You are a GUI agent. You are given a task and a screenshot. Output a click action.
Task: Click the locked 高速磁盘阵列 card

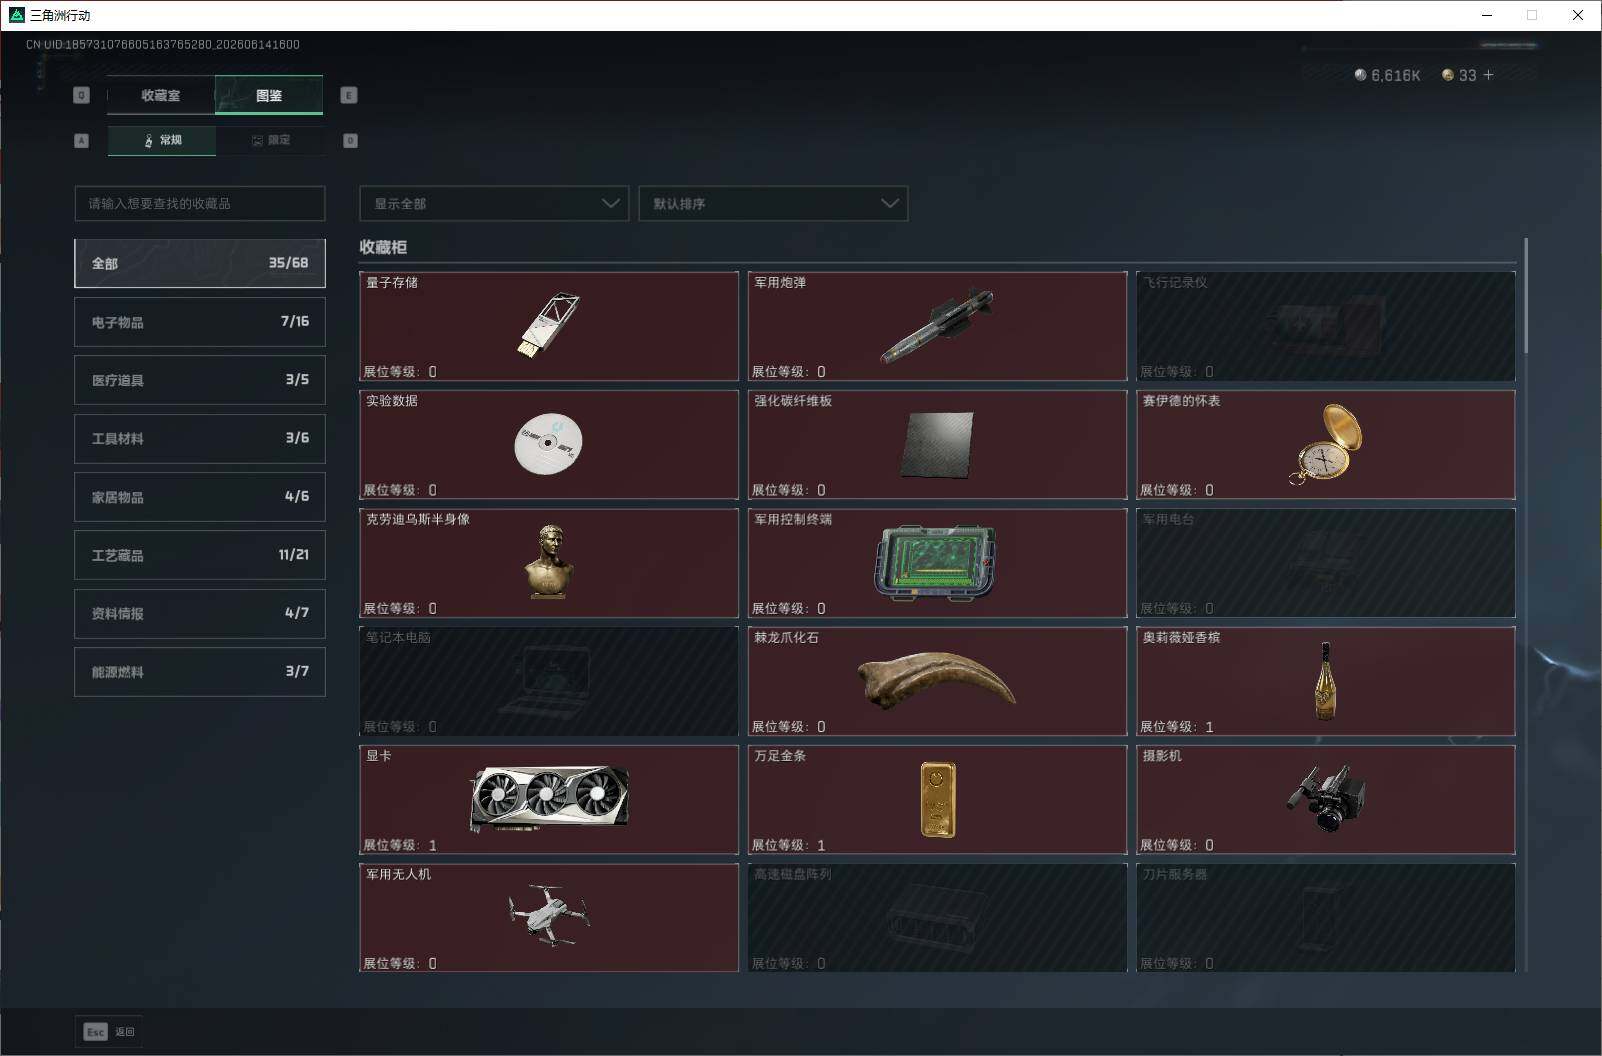937,918
